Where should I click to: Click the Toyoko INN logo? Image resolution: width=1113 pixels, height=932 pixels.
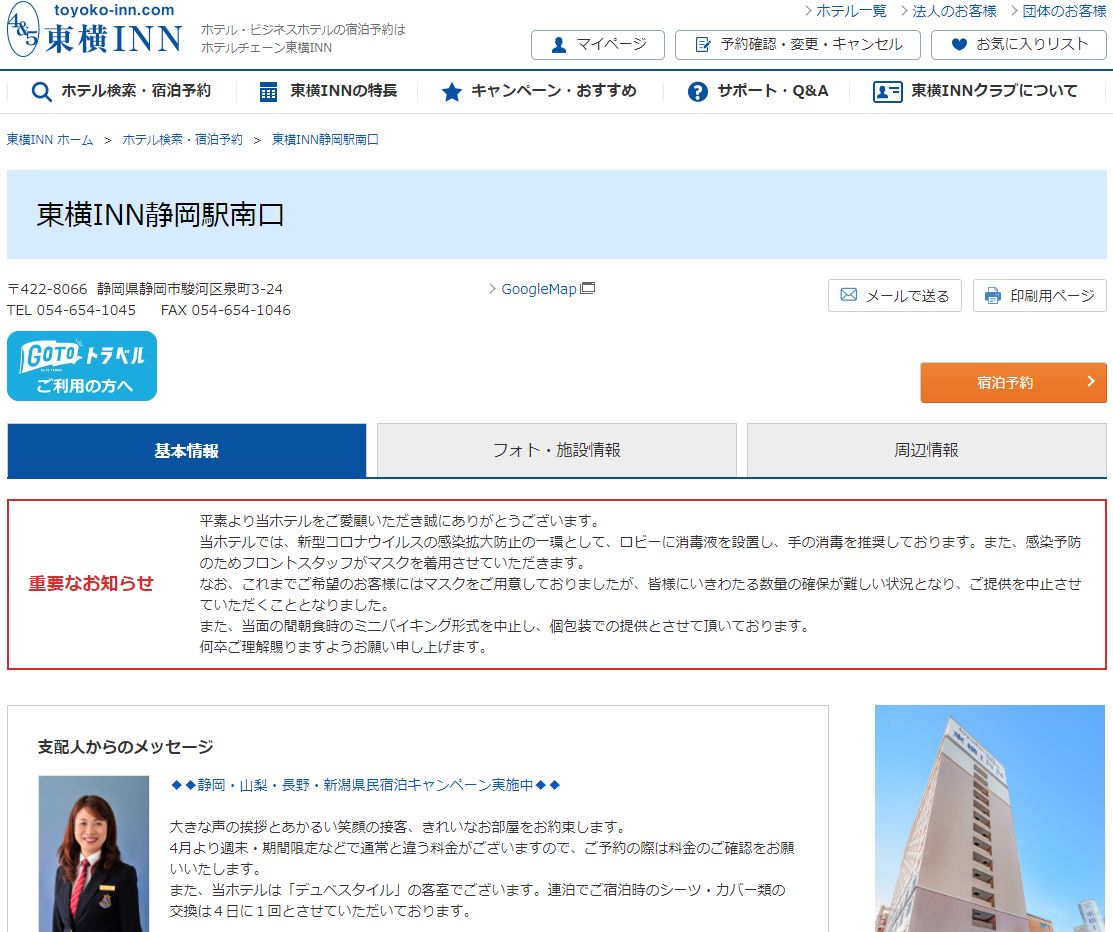click(94, 30)
